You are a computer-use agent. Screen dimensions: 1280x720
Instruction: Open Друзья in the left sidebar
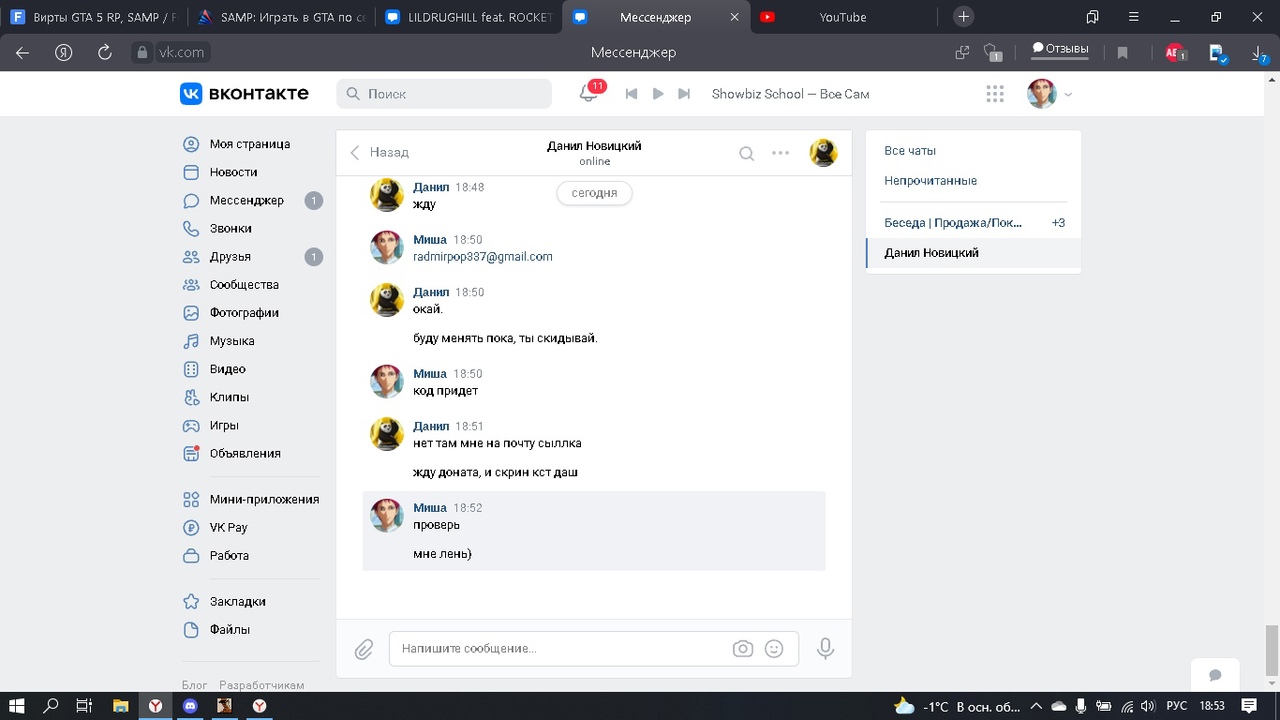click(x=230, y=257)
